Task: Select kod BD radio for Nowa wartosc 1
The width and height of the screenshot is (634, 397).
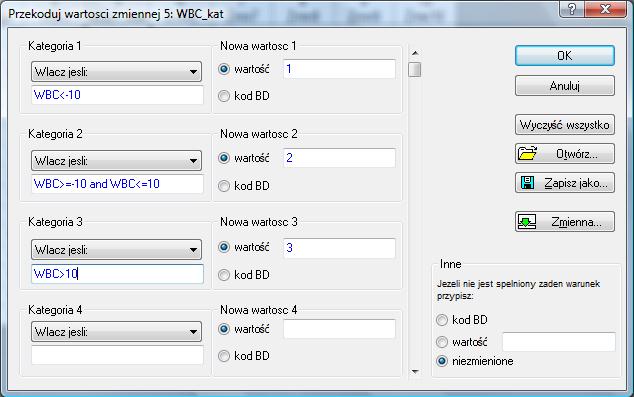Action: (224, 96)
